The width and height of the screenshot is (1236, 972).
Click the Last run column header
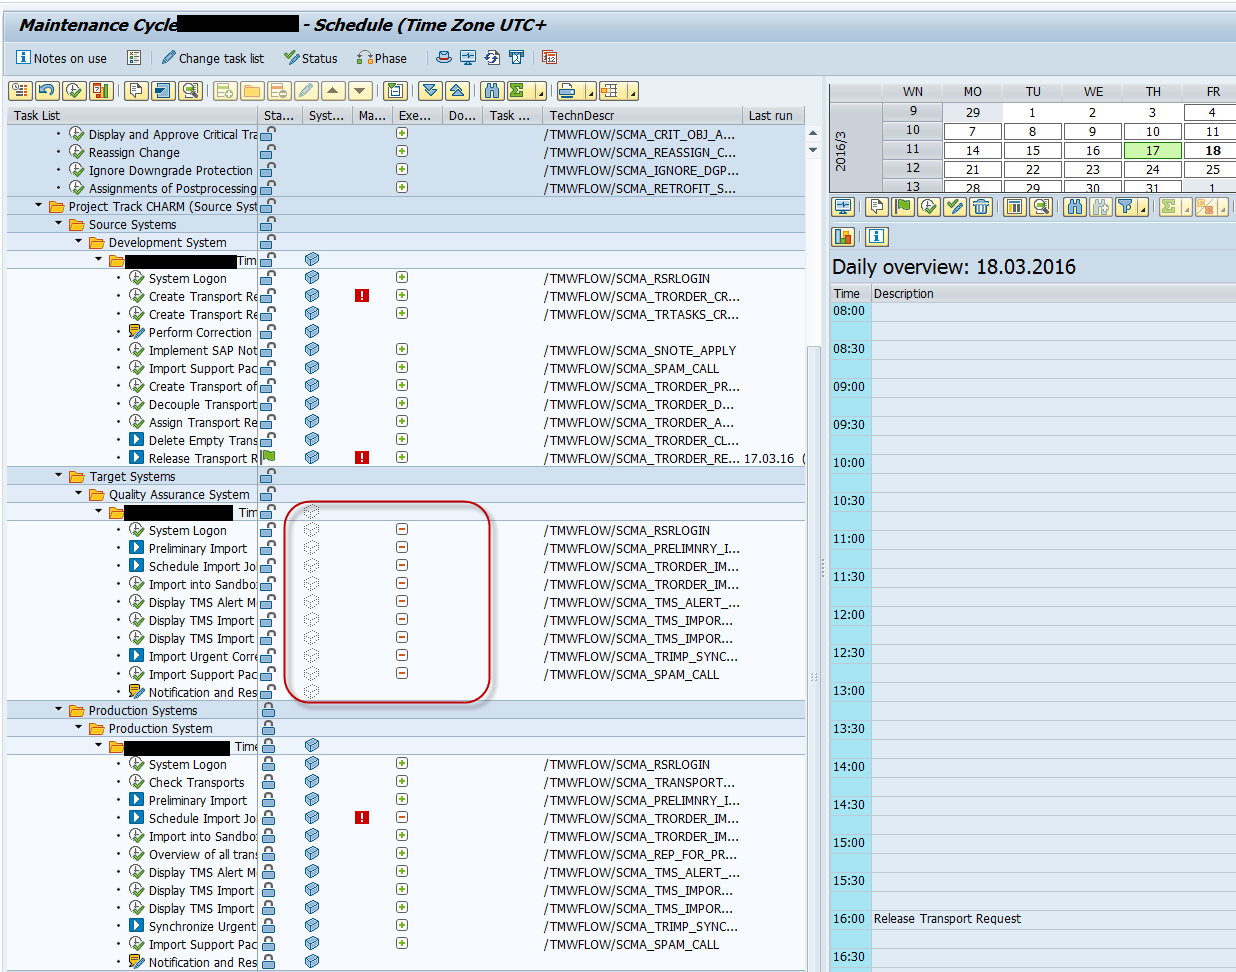tap(774, 115)
